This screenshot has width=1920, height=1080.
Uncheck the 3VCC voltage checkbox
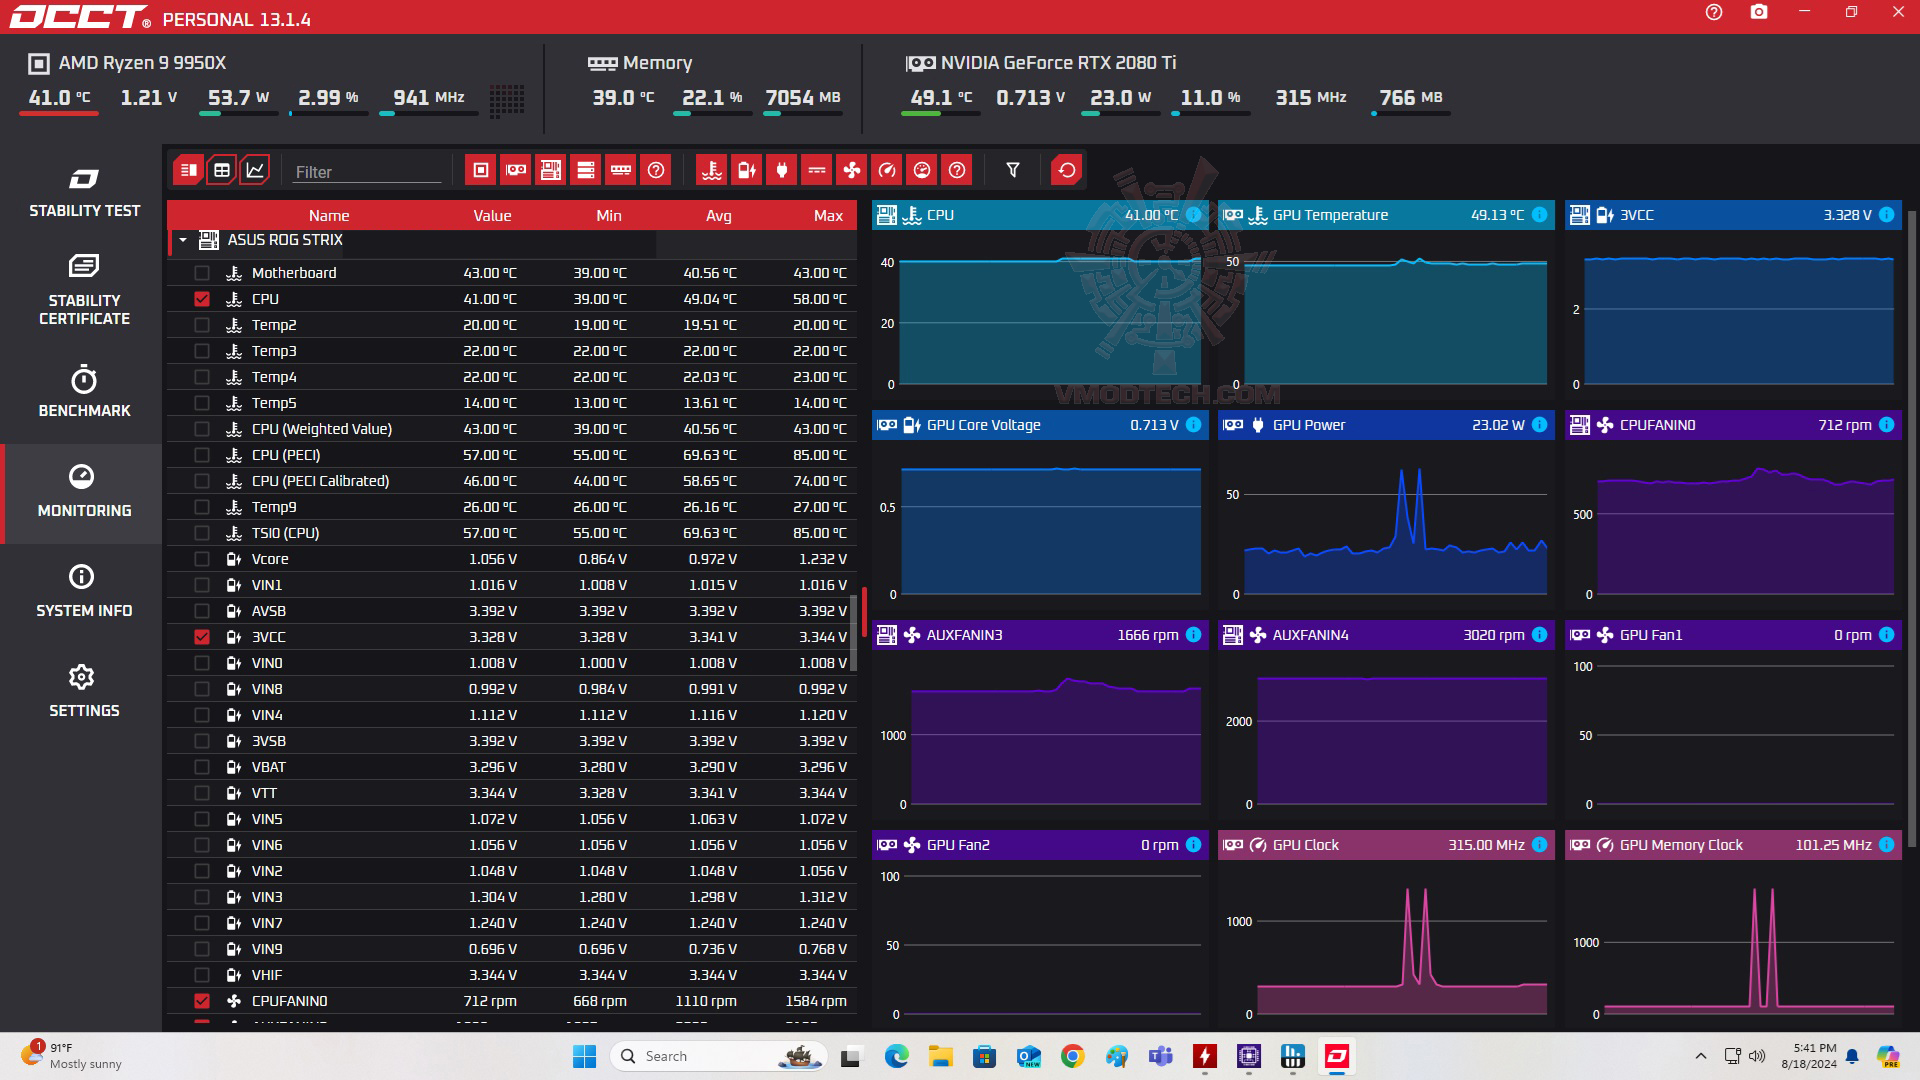(202, 637)
